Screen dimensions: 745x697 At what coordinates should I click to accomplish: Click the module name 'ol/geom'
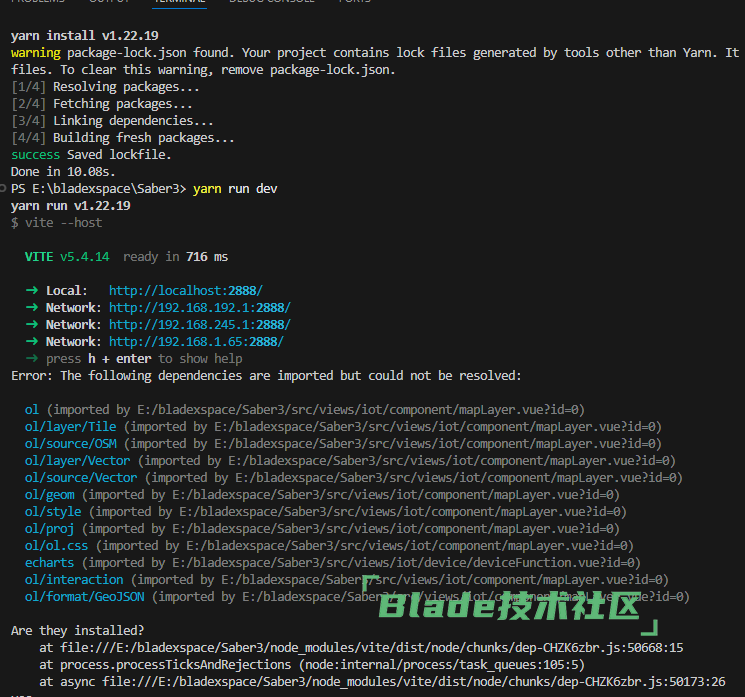point(49,495)
